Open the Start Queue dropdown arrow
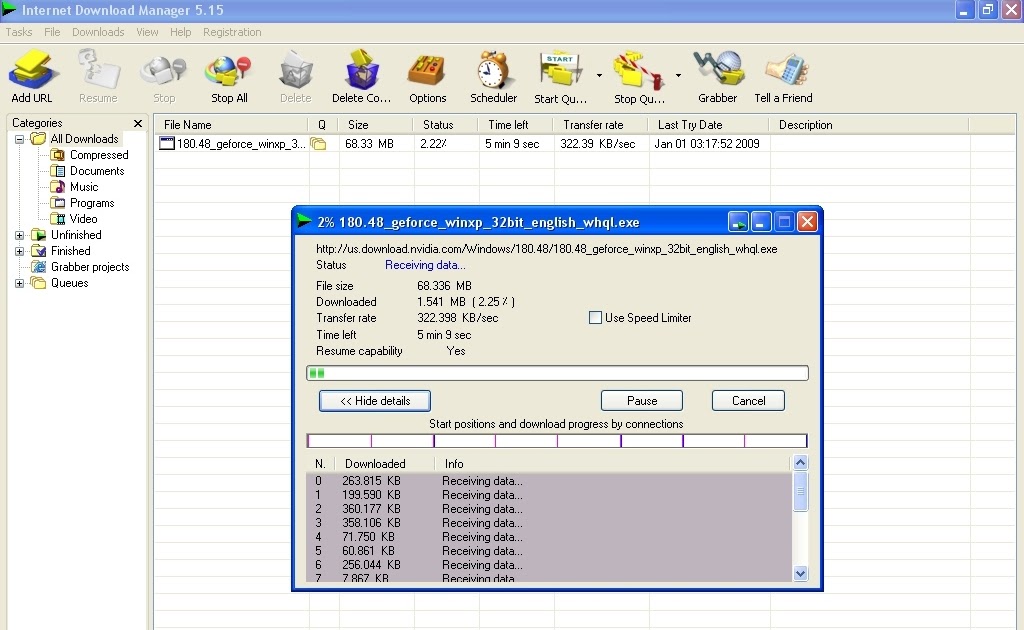Screen dimensions: 1024x630 click(599, 76)
